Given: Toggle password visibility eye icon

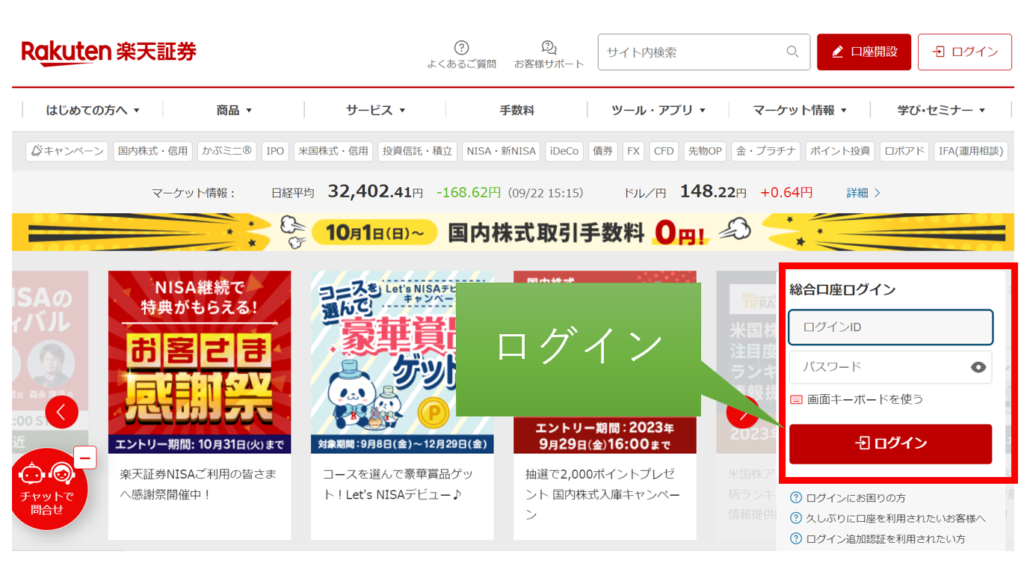Looking at the screenshot, I should pos(978,367).
